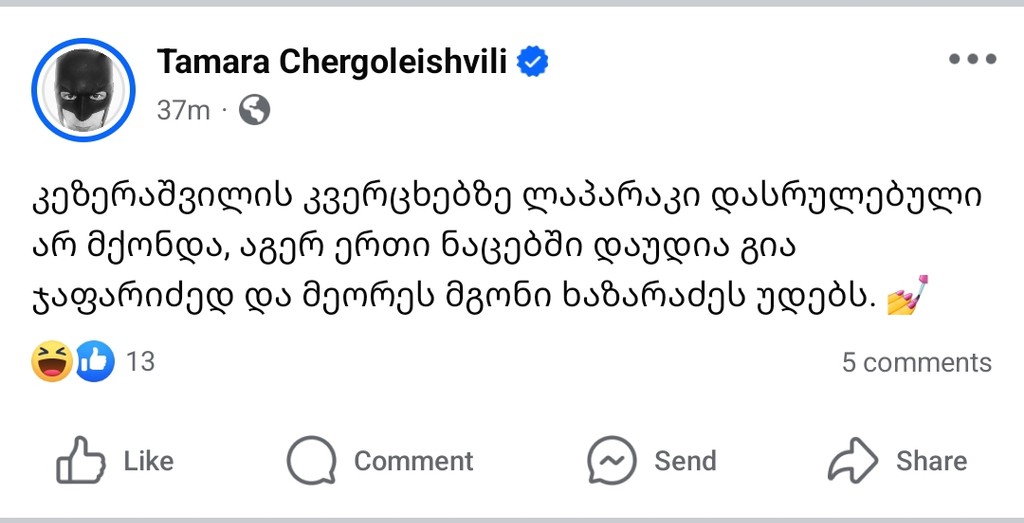View the 13 reactions list

tap(141, 361)
